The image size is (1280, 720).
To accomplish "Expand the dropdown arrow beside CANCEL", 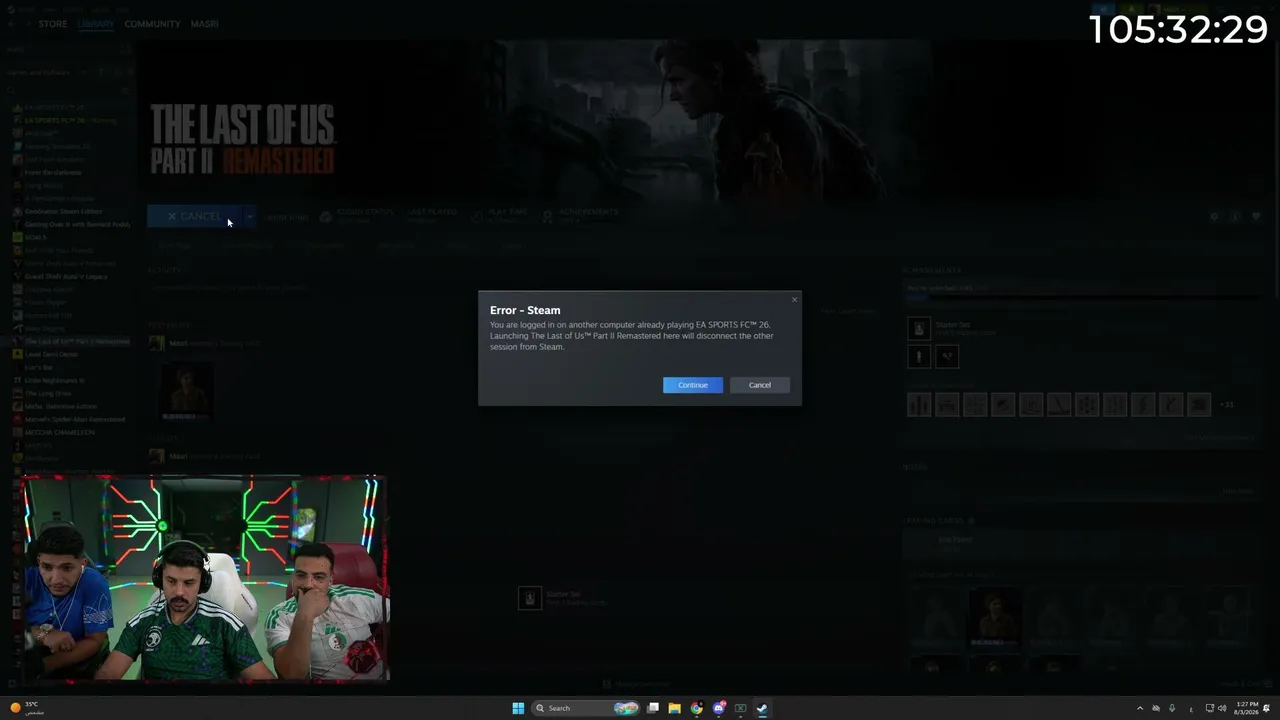I will click(x=249, y=216).
